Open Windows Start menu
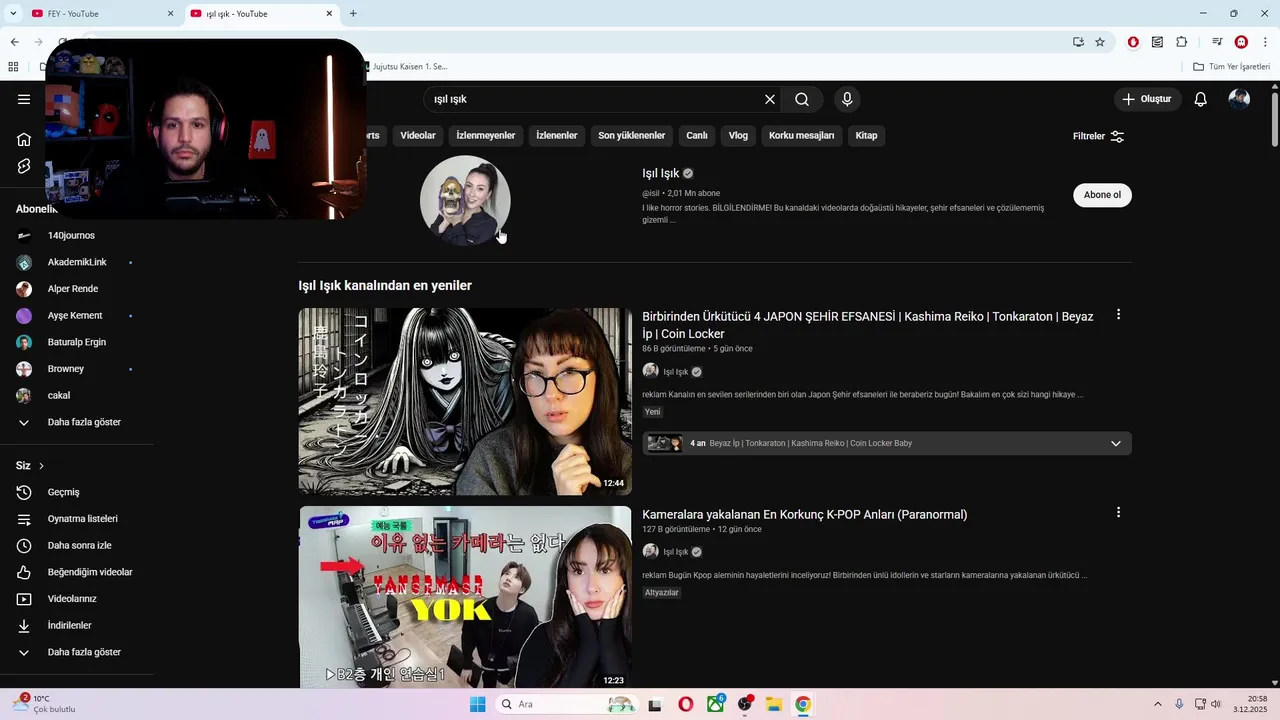Image resolution: width=1280 pixels, height=720 pixels. click(477, 704)
